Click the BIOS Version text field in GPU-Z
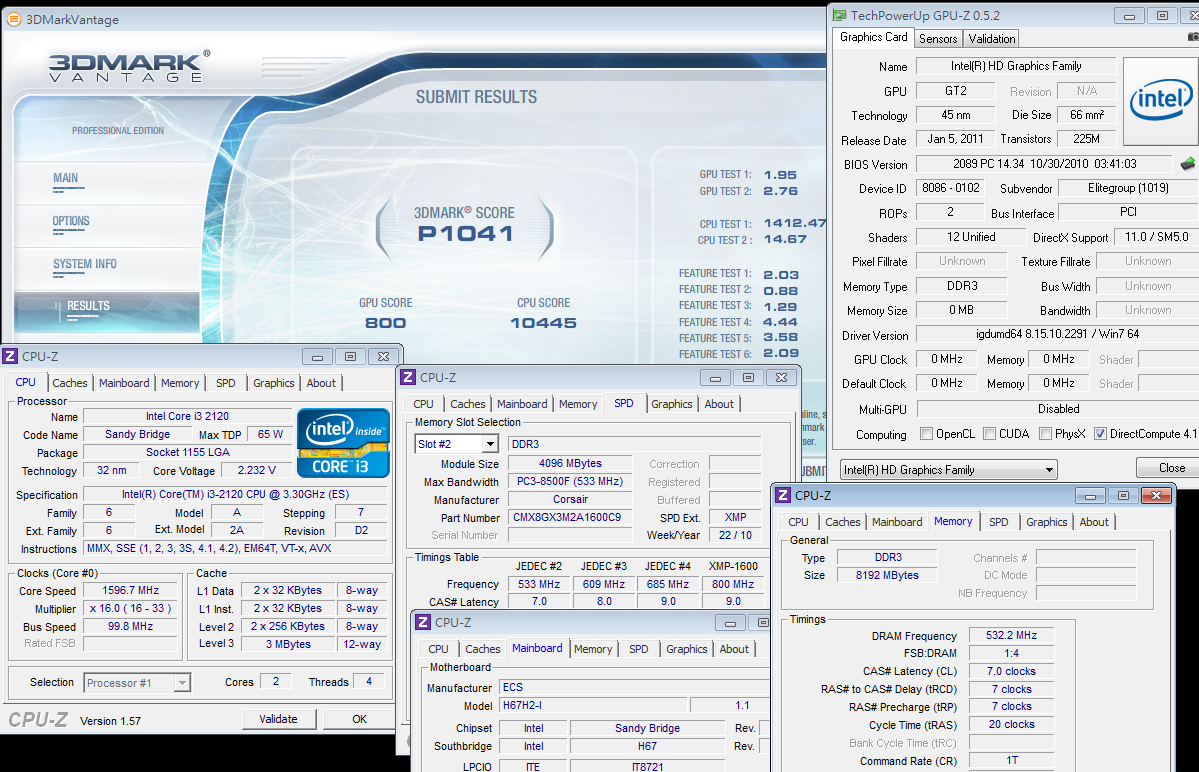Screen dimensions: 1199x772 (x=1044, y=164)
